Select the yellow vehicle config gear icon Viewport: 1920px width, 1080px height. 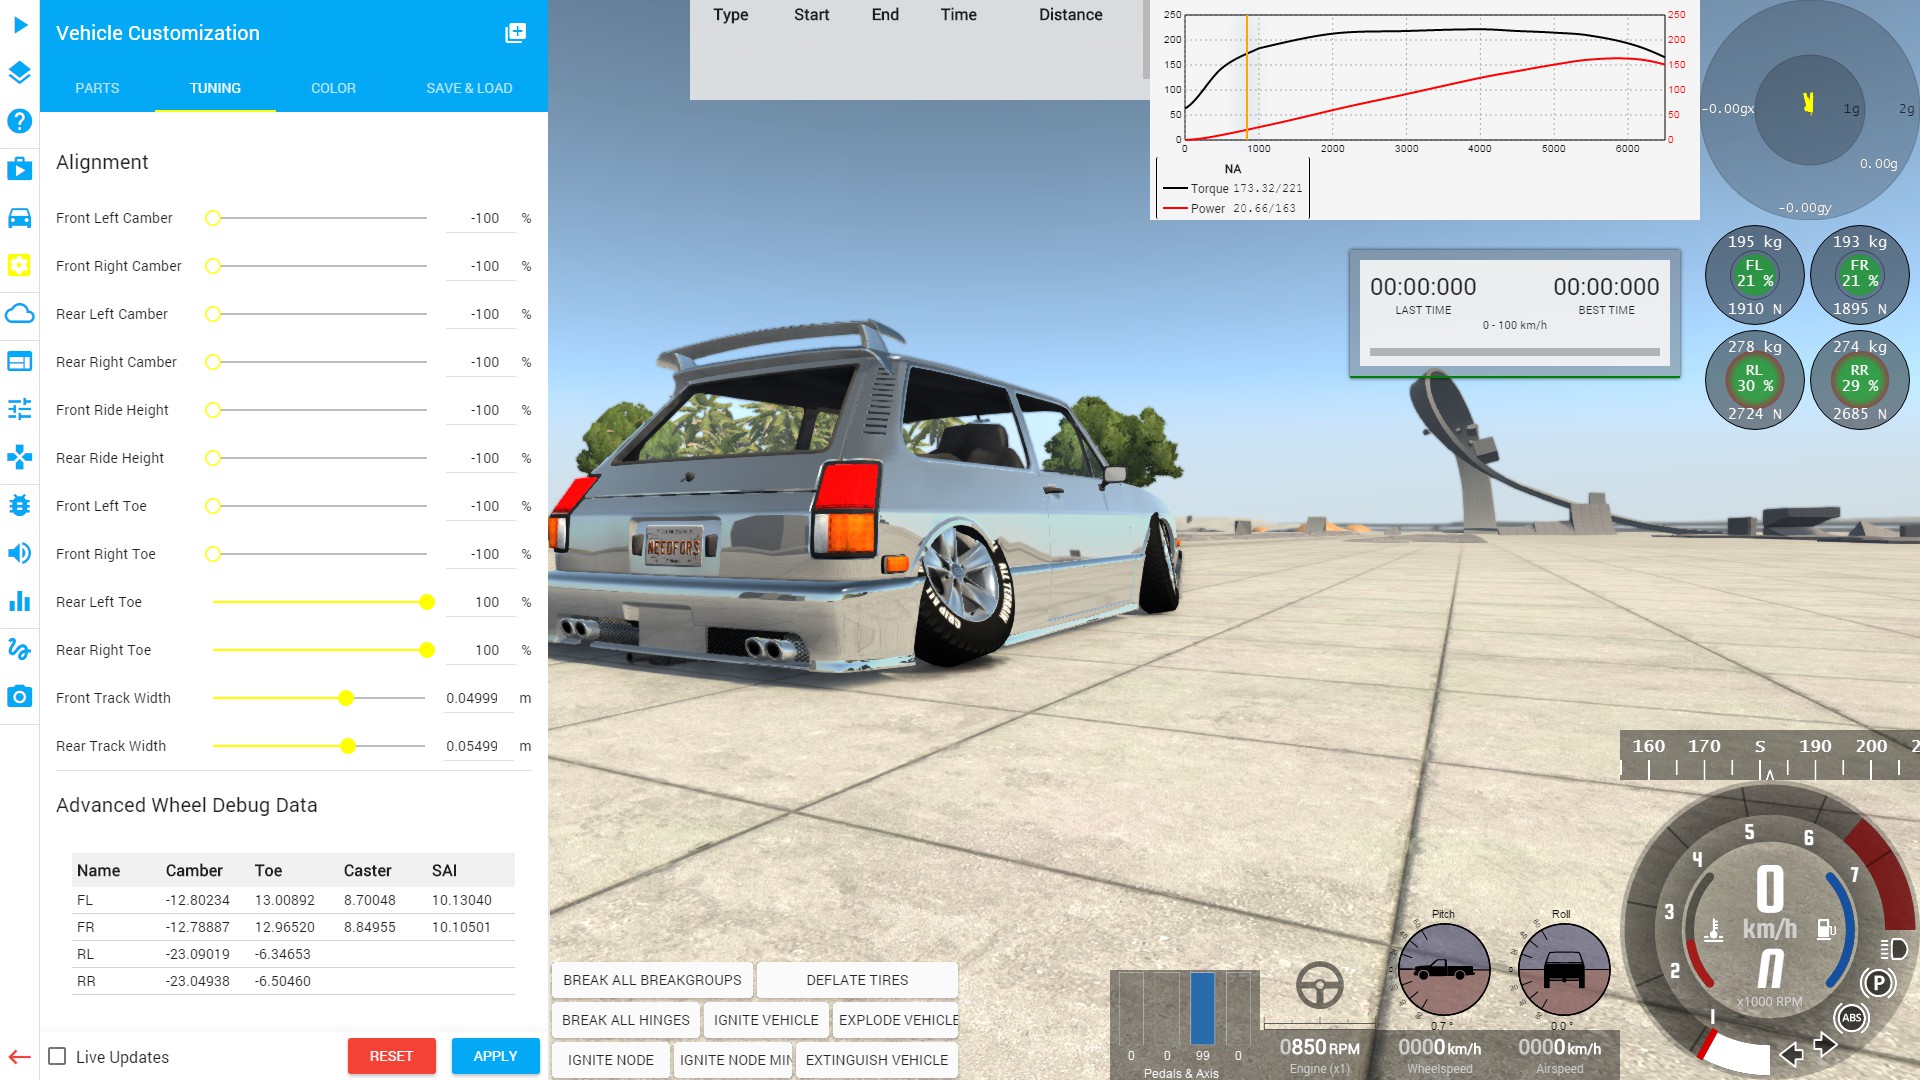tap(20, 265)
